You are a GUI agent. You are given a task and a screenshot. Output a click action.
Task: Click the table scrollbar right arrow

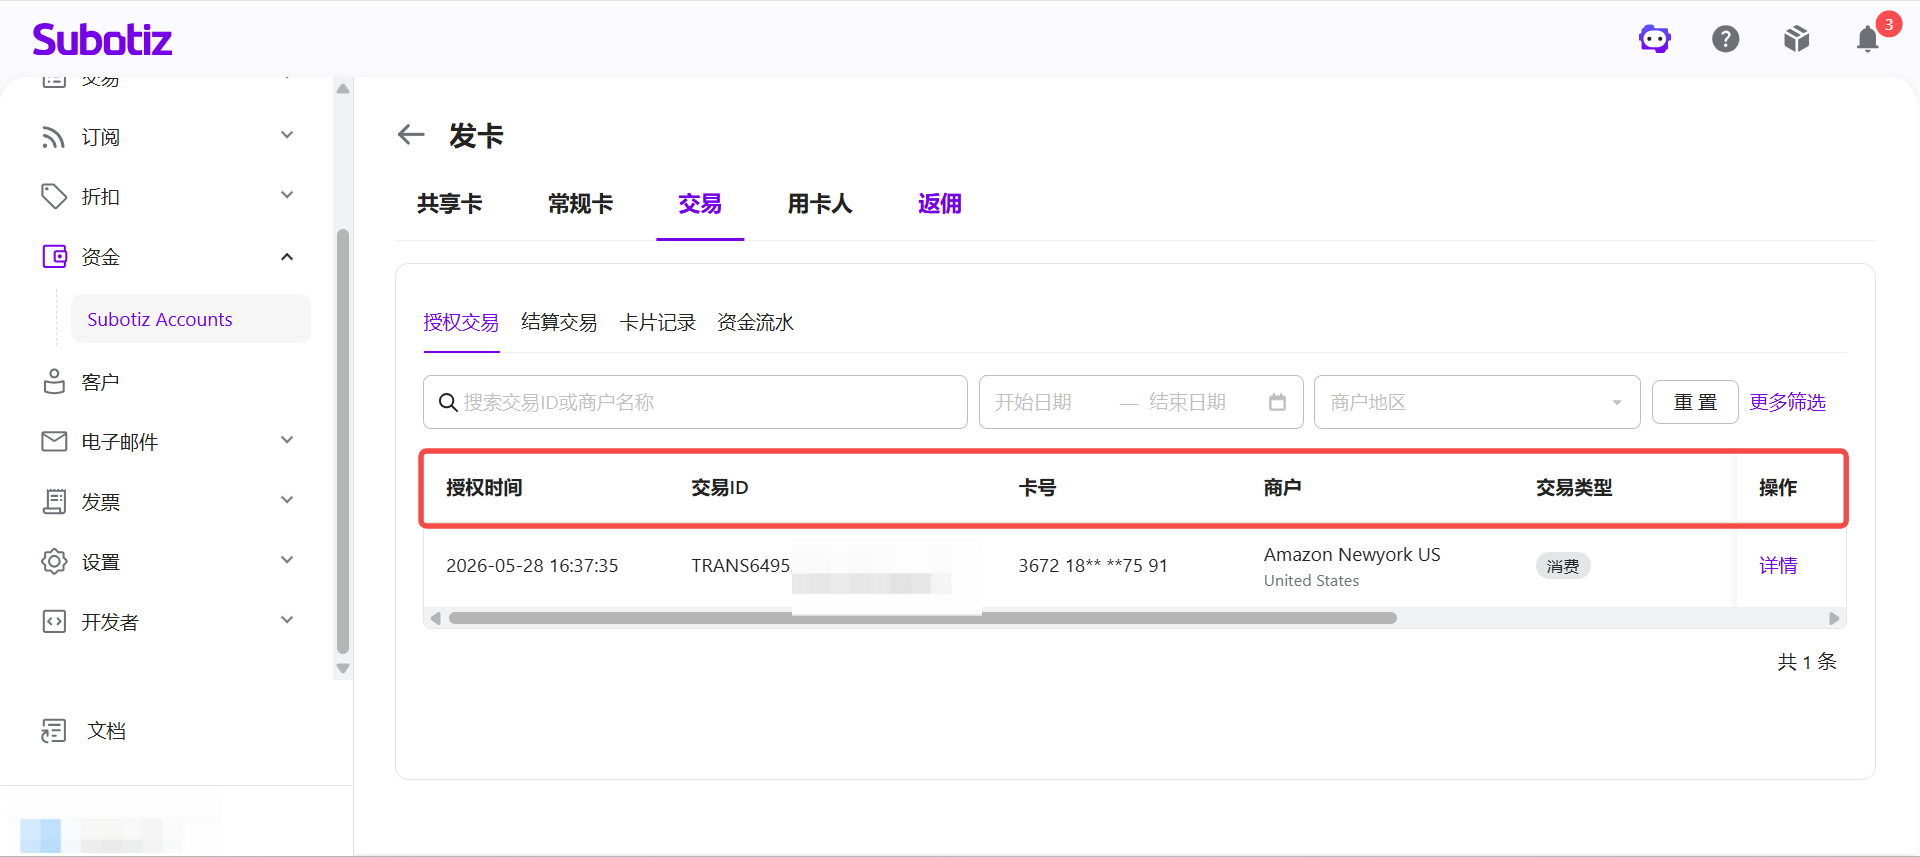[1834, 618]
